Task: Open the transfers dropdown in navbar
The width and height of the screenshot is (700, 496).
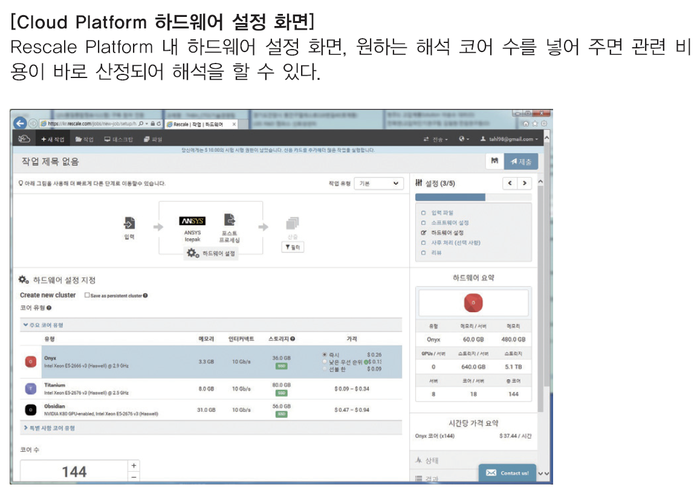Action: point(436,139)
